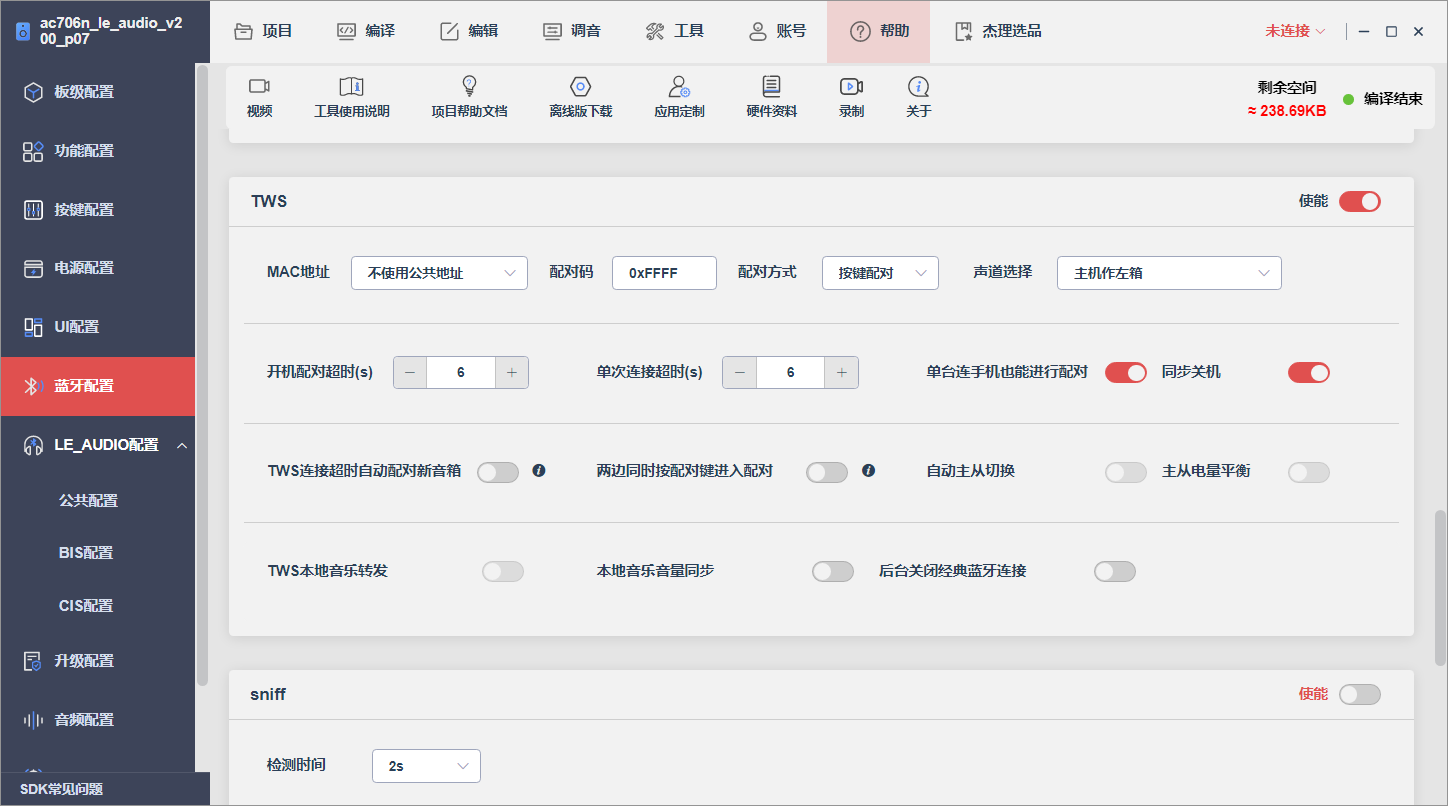Open the 声道选择 dropdown
Viewport: 1448px width, 806px height.
1169,273
